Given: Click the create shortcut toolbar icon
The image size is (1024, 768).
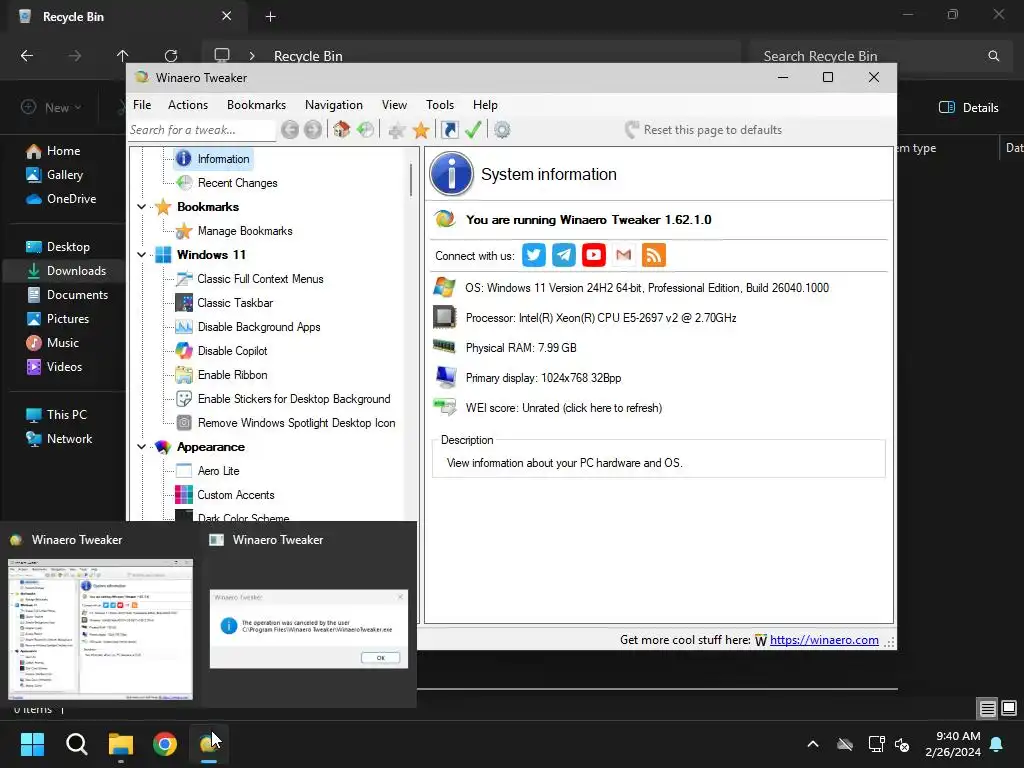Looking at the screenshot, I should coord(450,130).
